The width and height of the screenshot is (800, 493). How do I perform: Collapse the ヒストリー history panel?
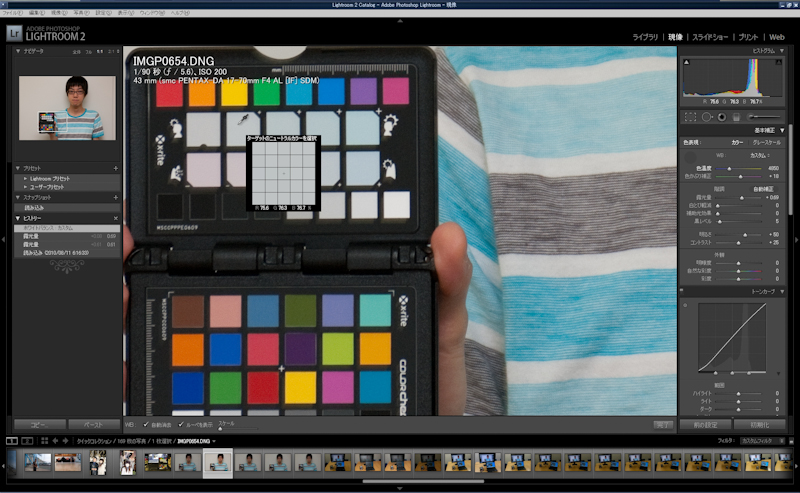click(x=18, y=218)
